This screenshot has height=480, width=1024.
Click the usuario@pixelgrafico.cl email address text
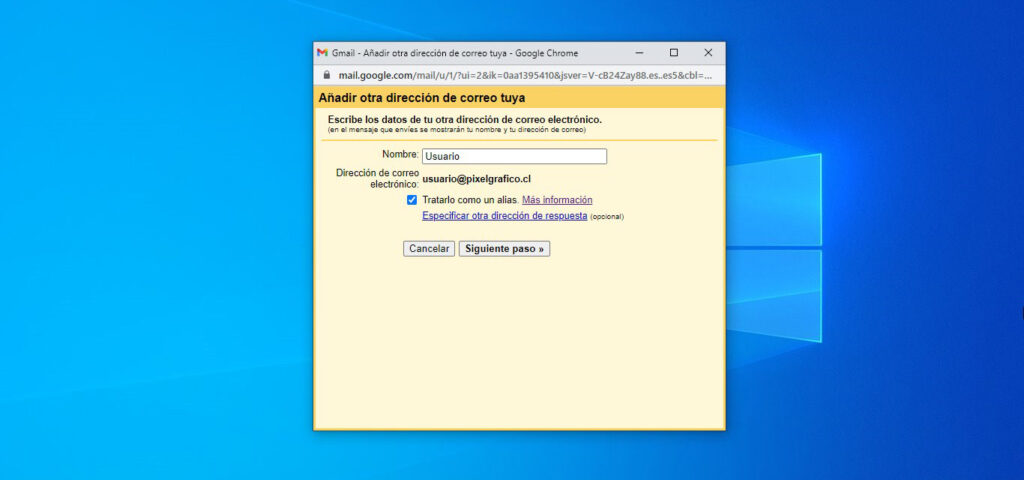(x=476, y=179)
